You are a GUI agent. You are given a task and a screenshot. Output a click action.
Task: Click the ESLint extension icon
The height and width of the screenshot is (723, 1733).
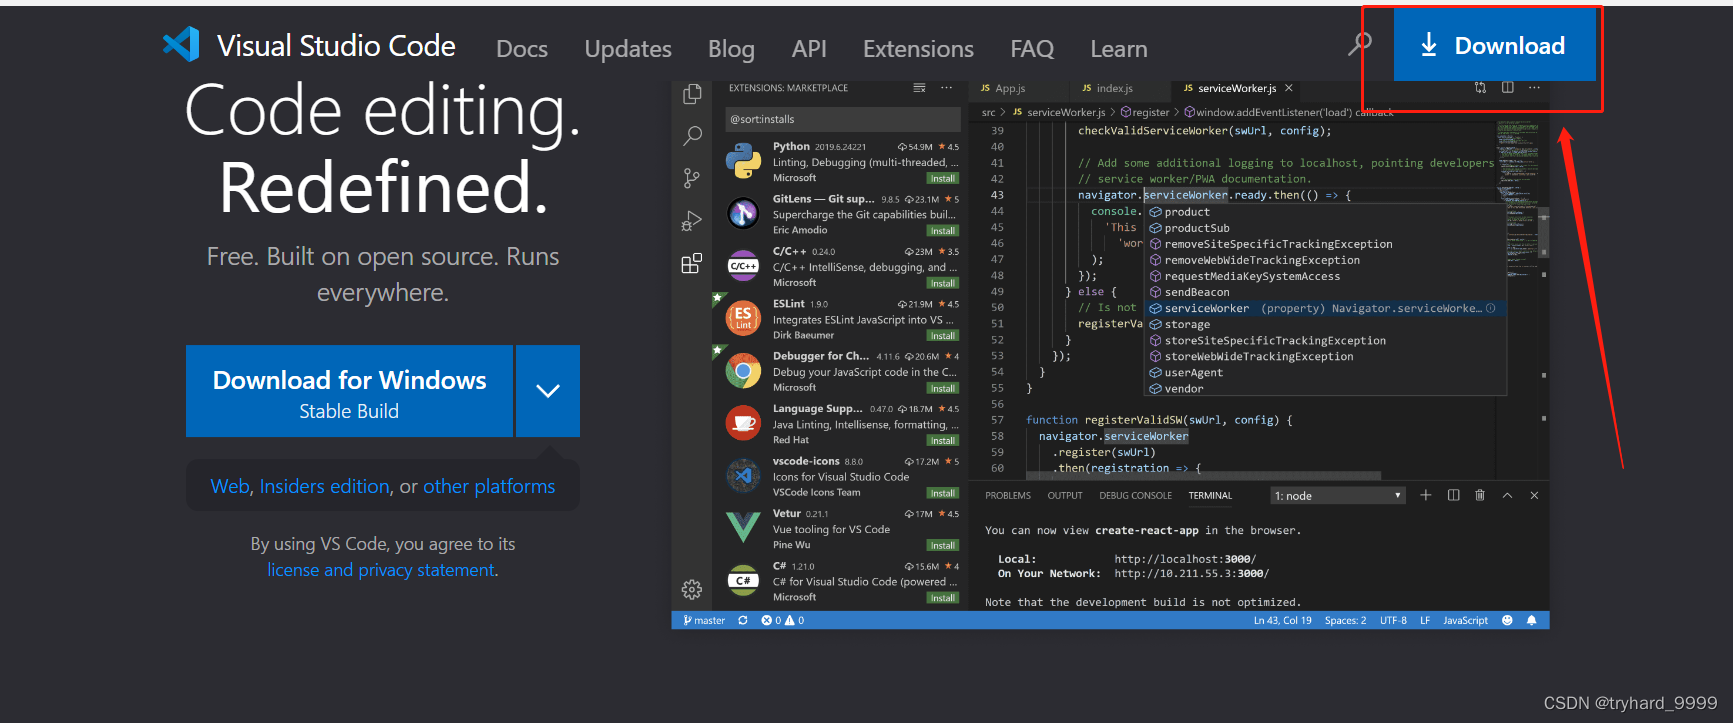pyautogui.click(x=743, y=318)
